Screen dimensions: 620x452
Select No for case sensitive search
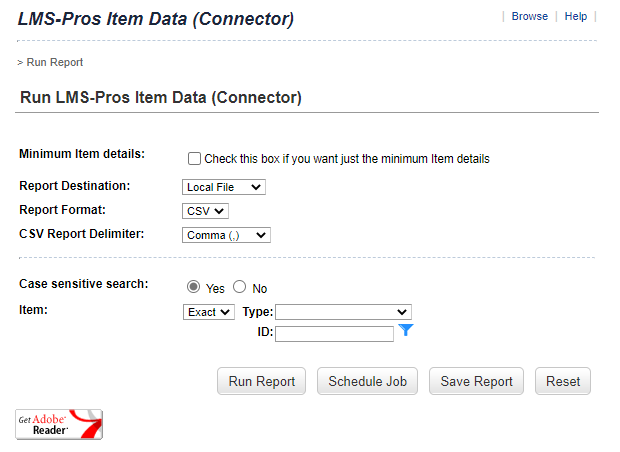point(240,287)
